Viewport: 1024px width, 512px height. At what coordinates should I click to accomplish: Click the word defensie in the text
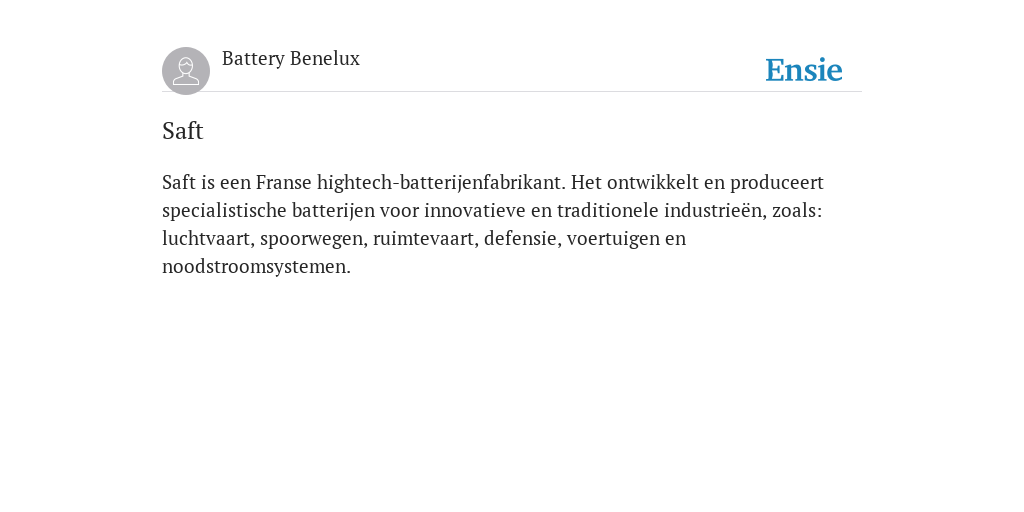522,238
